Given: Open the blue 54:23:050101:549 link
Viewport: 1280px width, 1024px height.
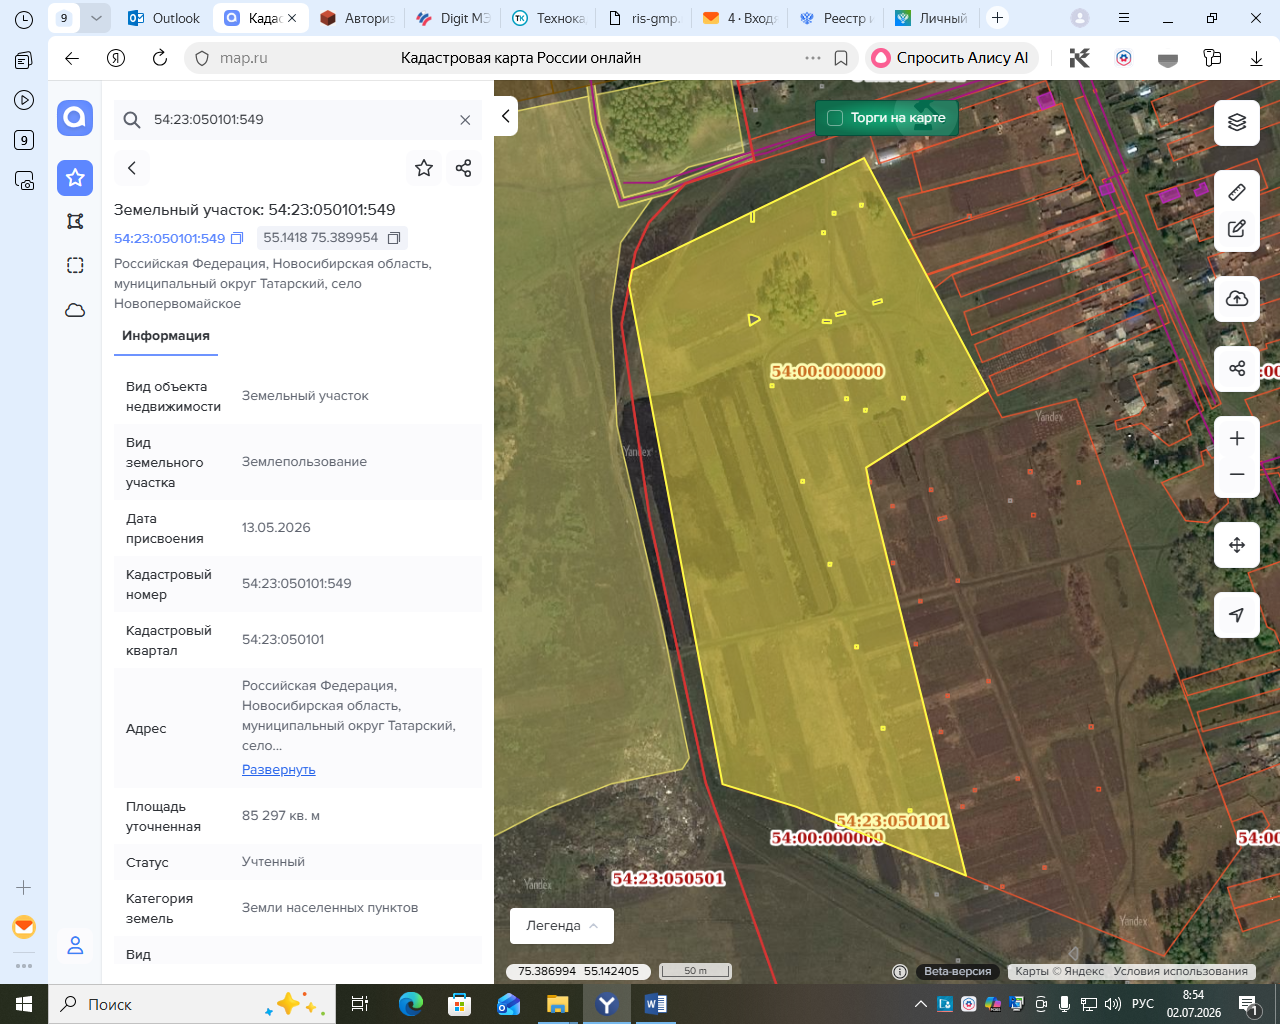Looking at the screenshot, I should pyautogui.click(x=170, y=239).
